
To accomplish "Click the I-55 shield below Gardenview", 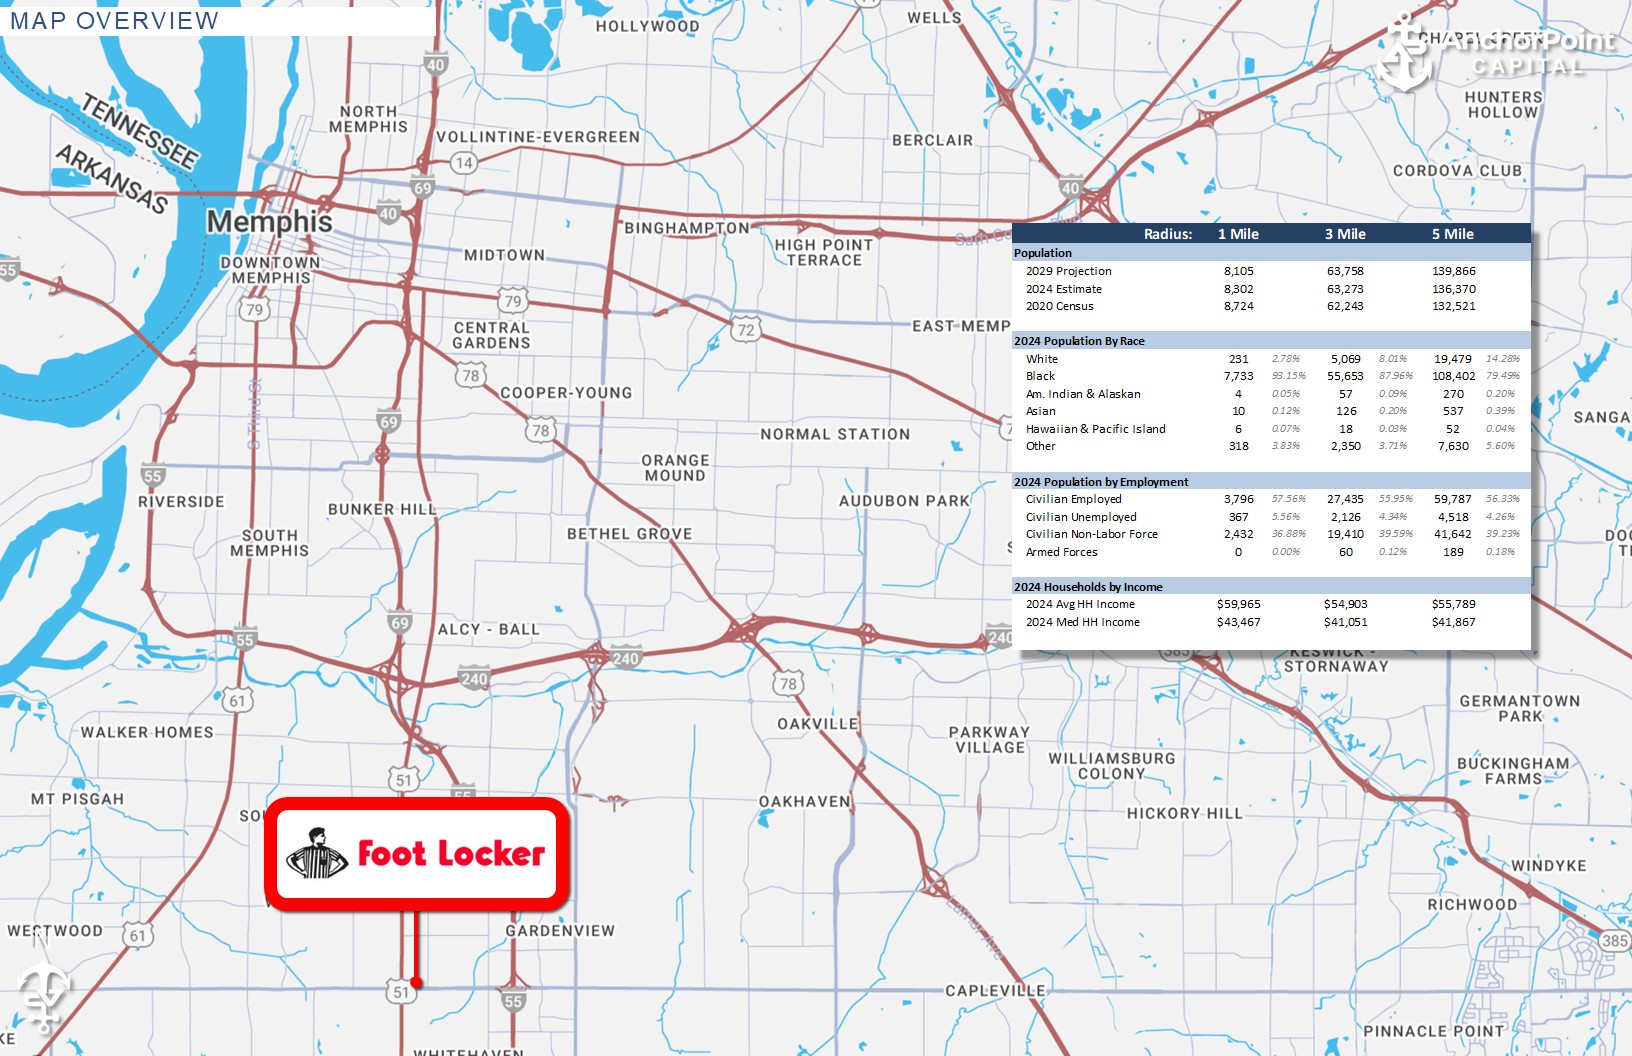I will tap(513, 1001).
